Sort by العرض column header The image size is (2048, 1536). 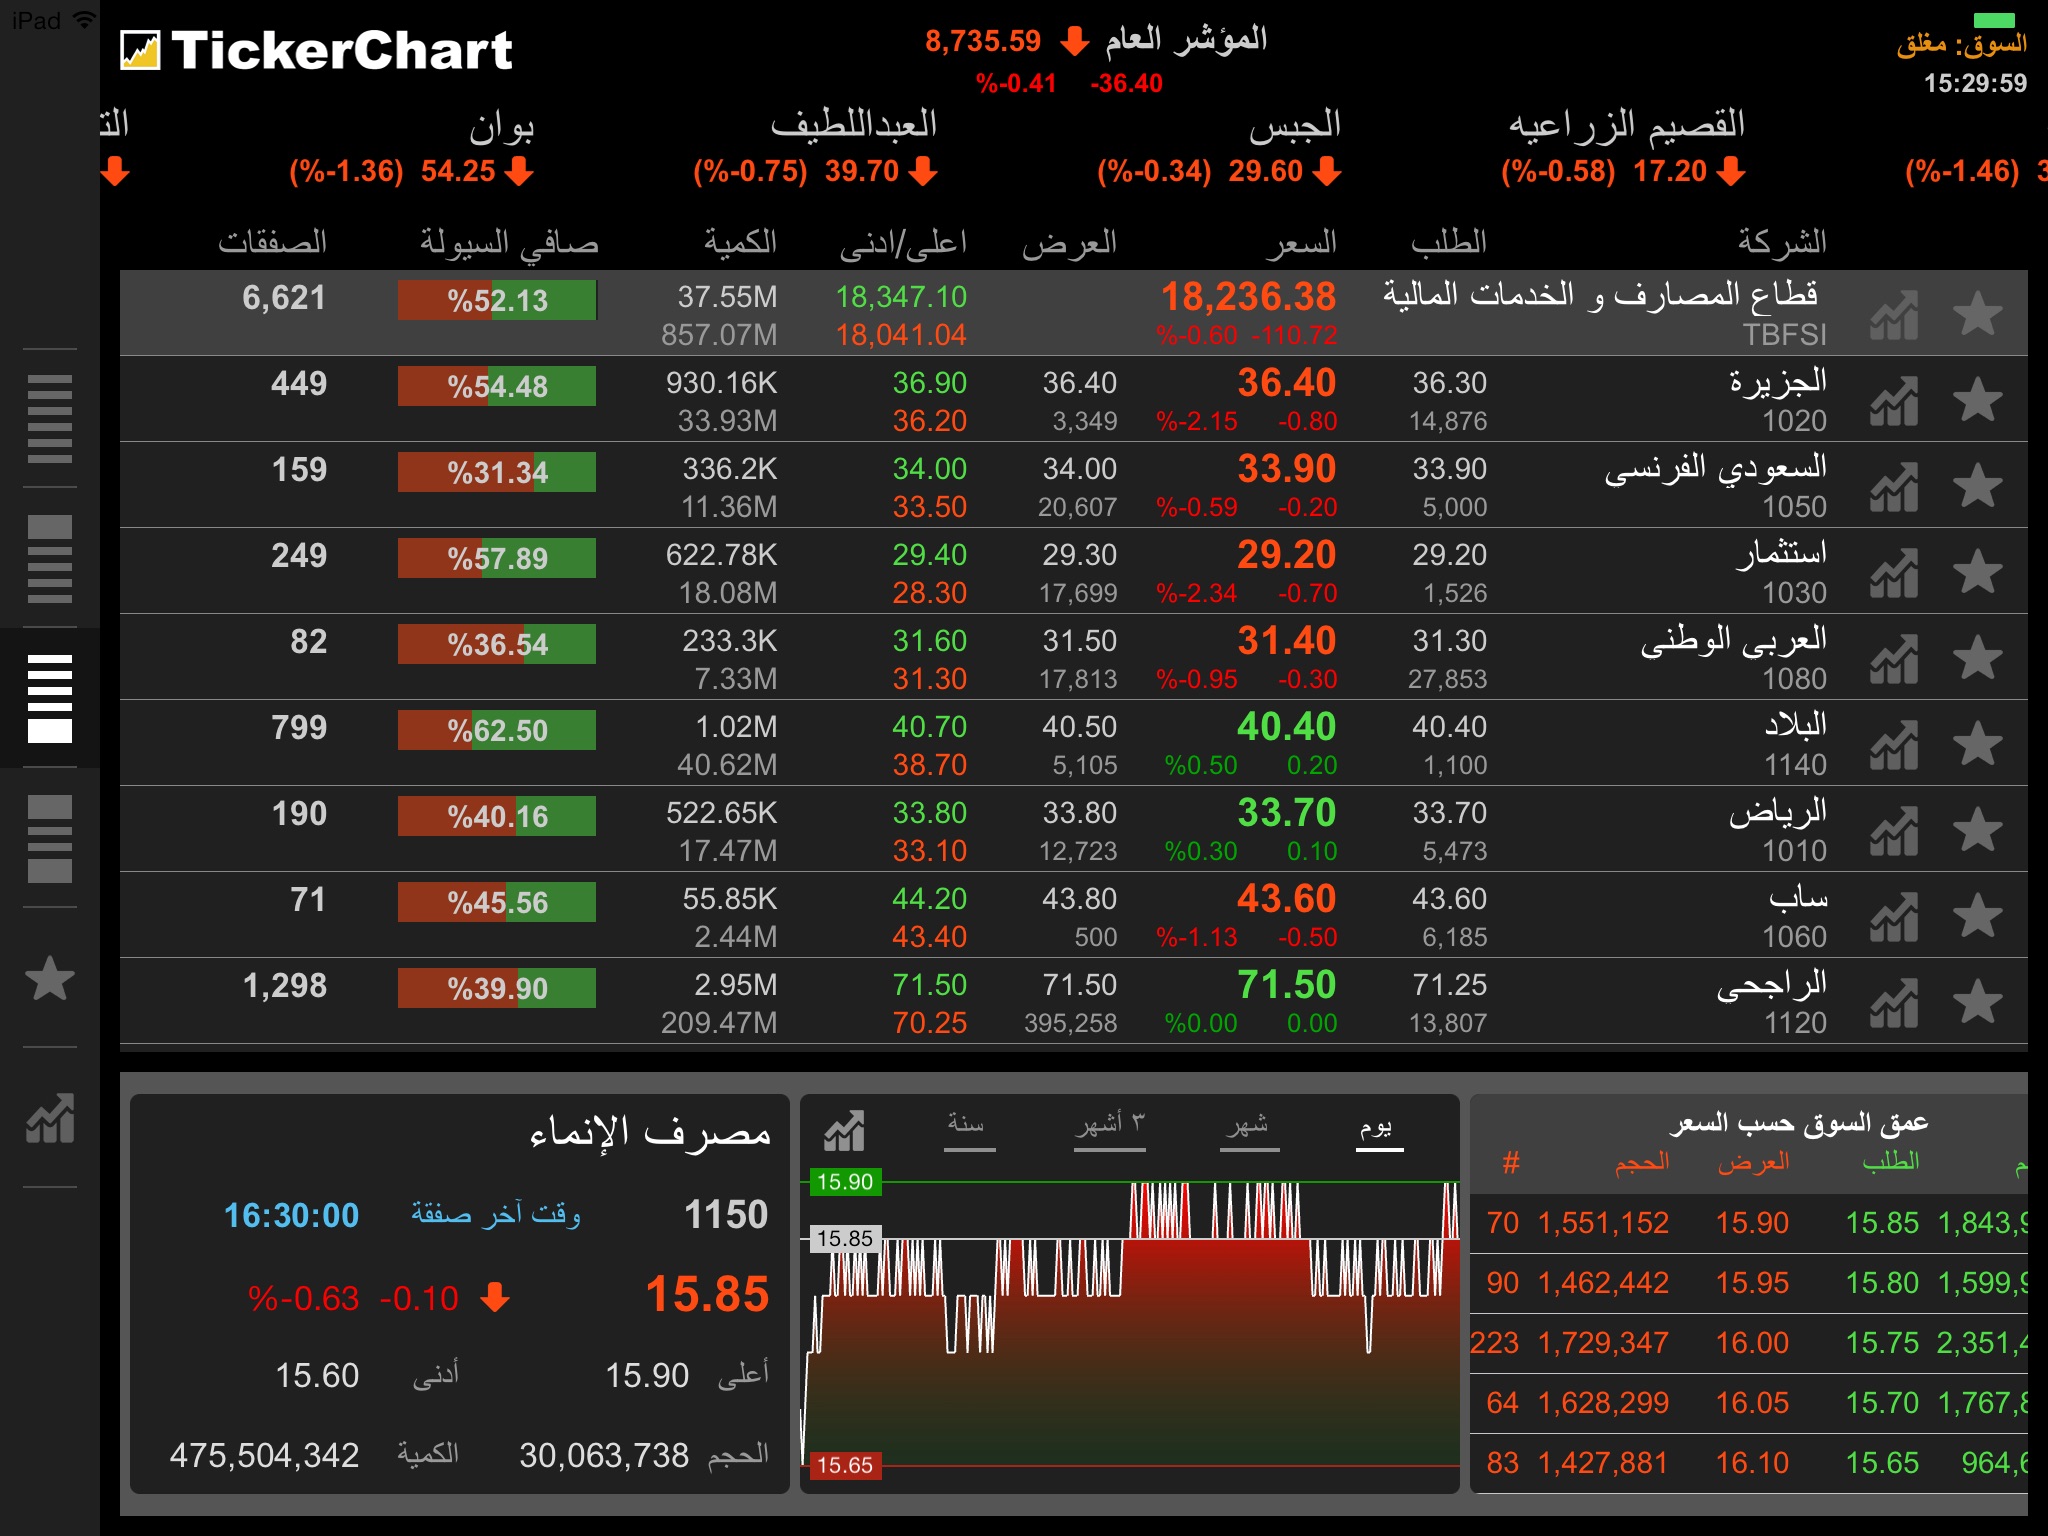point(1069,241)
